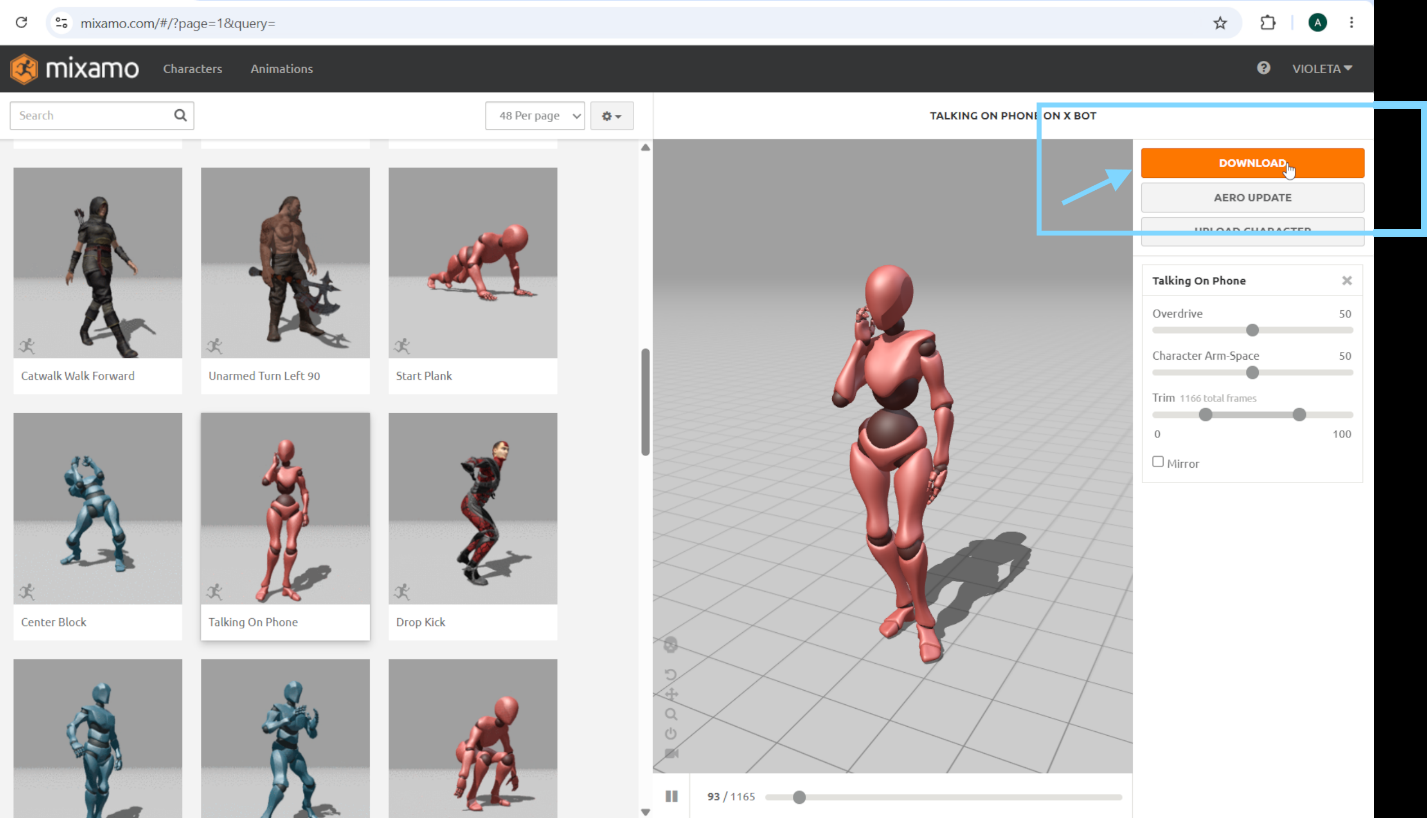
Task: Pause the animation playback
Action: 672,797
